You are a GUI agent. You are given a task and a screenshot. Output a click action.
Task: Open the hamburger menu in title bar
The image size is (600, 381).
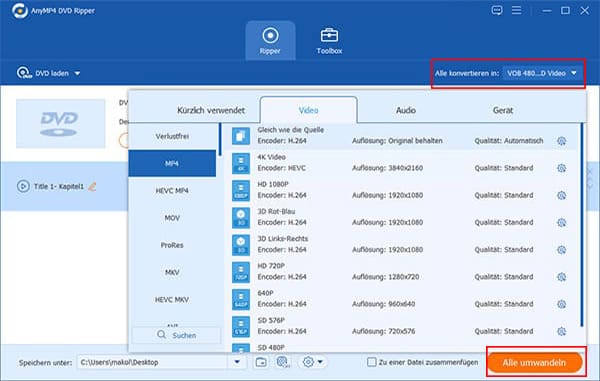(x=517, y=10)
